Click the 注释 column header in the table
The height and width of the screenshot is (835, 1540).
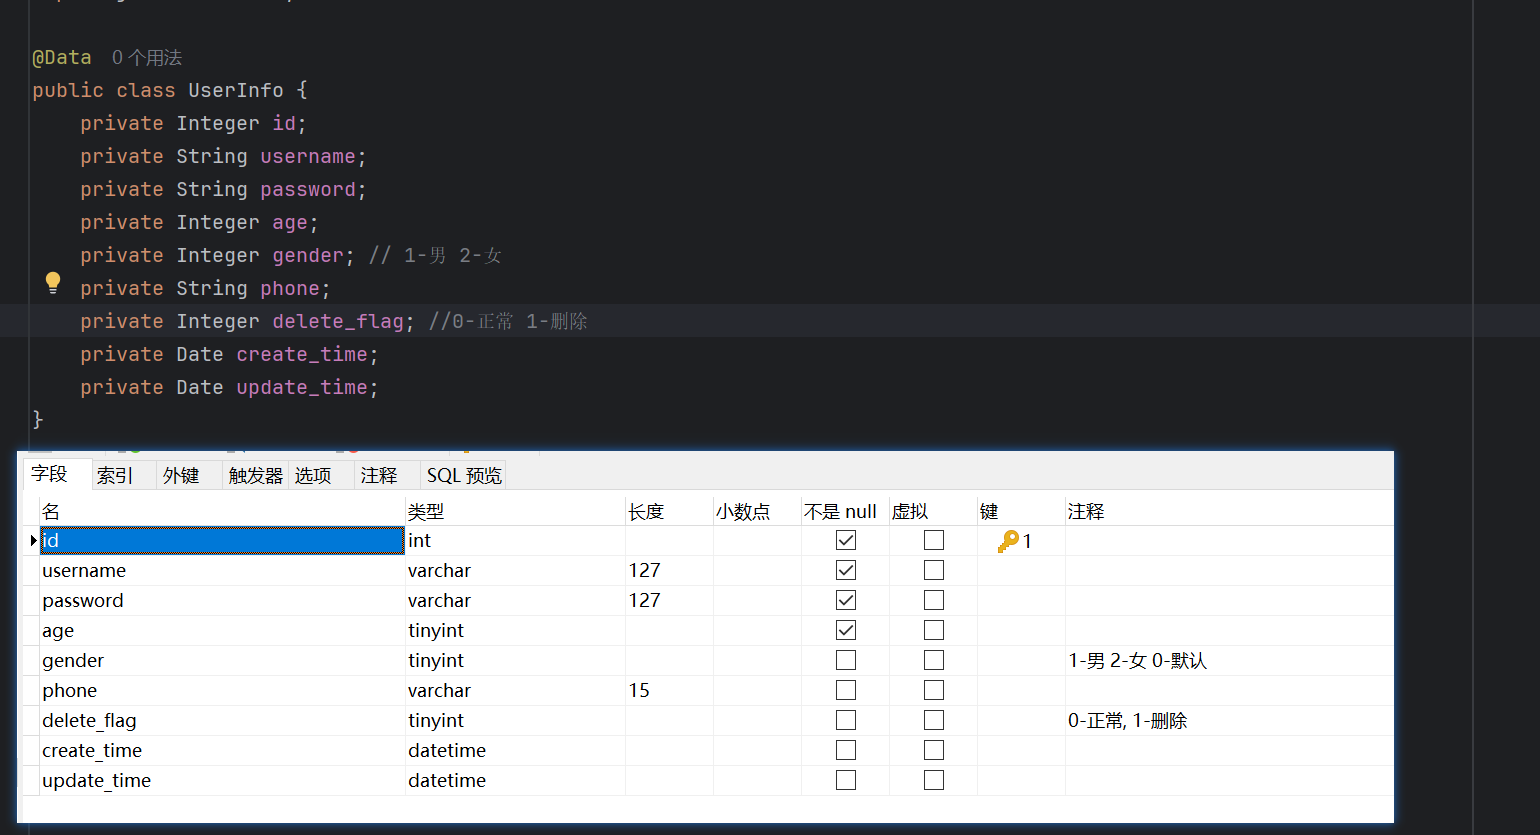(1229, 512)
